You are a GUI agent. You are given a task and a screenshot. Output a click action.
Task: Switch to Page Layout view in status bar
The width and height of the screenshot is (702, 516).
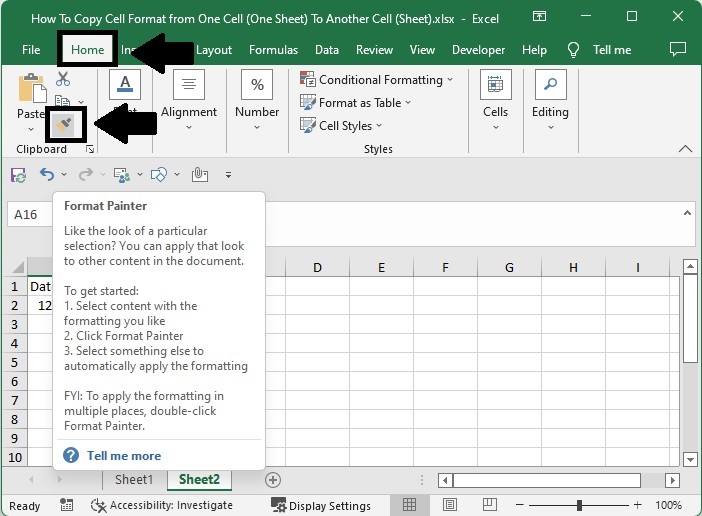tap(449, 505)
